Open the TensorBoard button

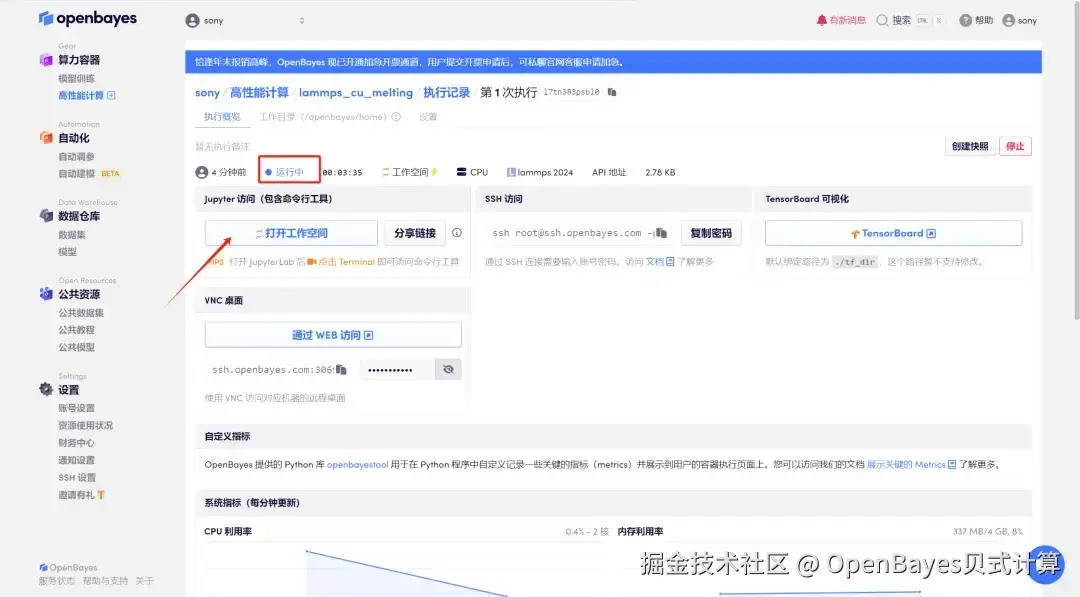[893, 233]
